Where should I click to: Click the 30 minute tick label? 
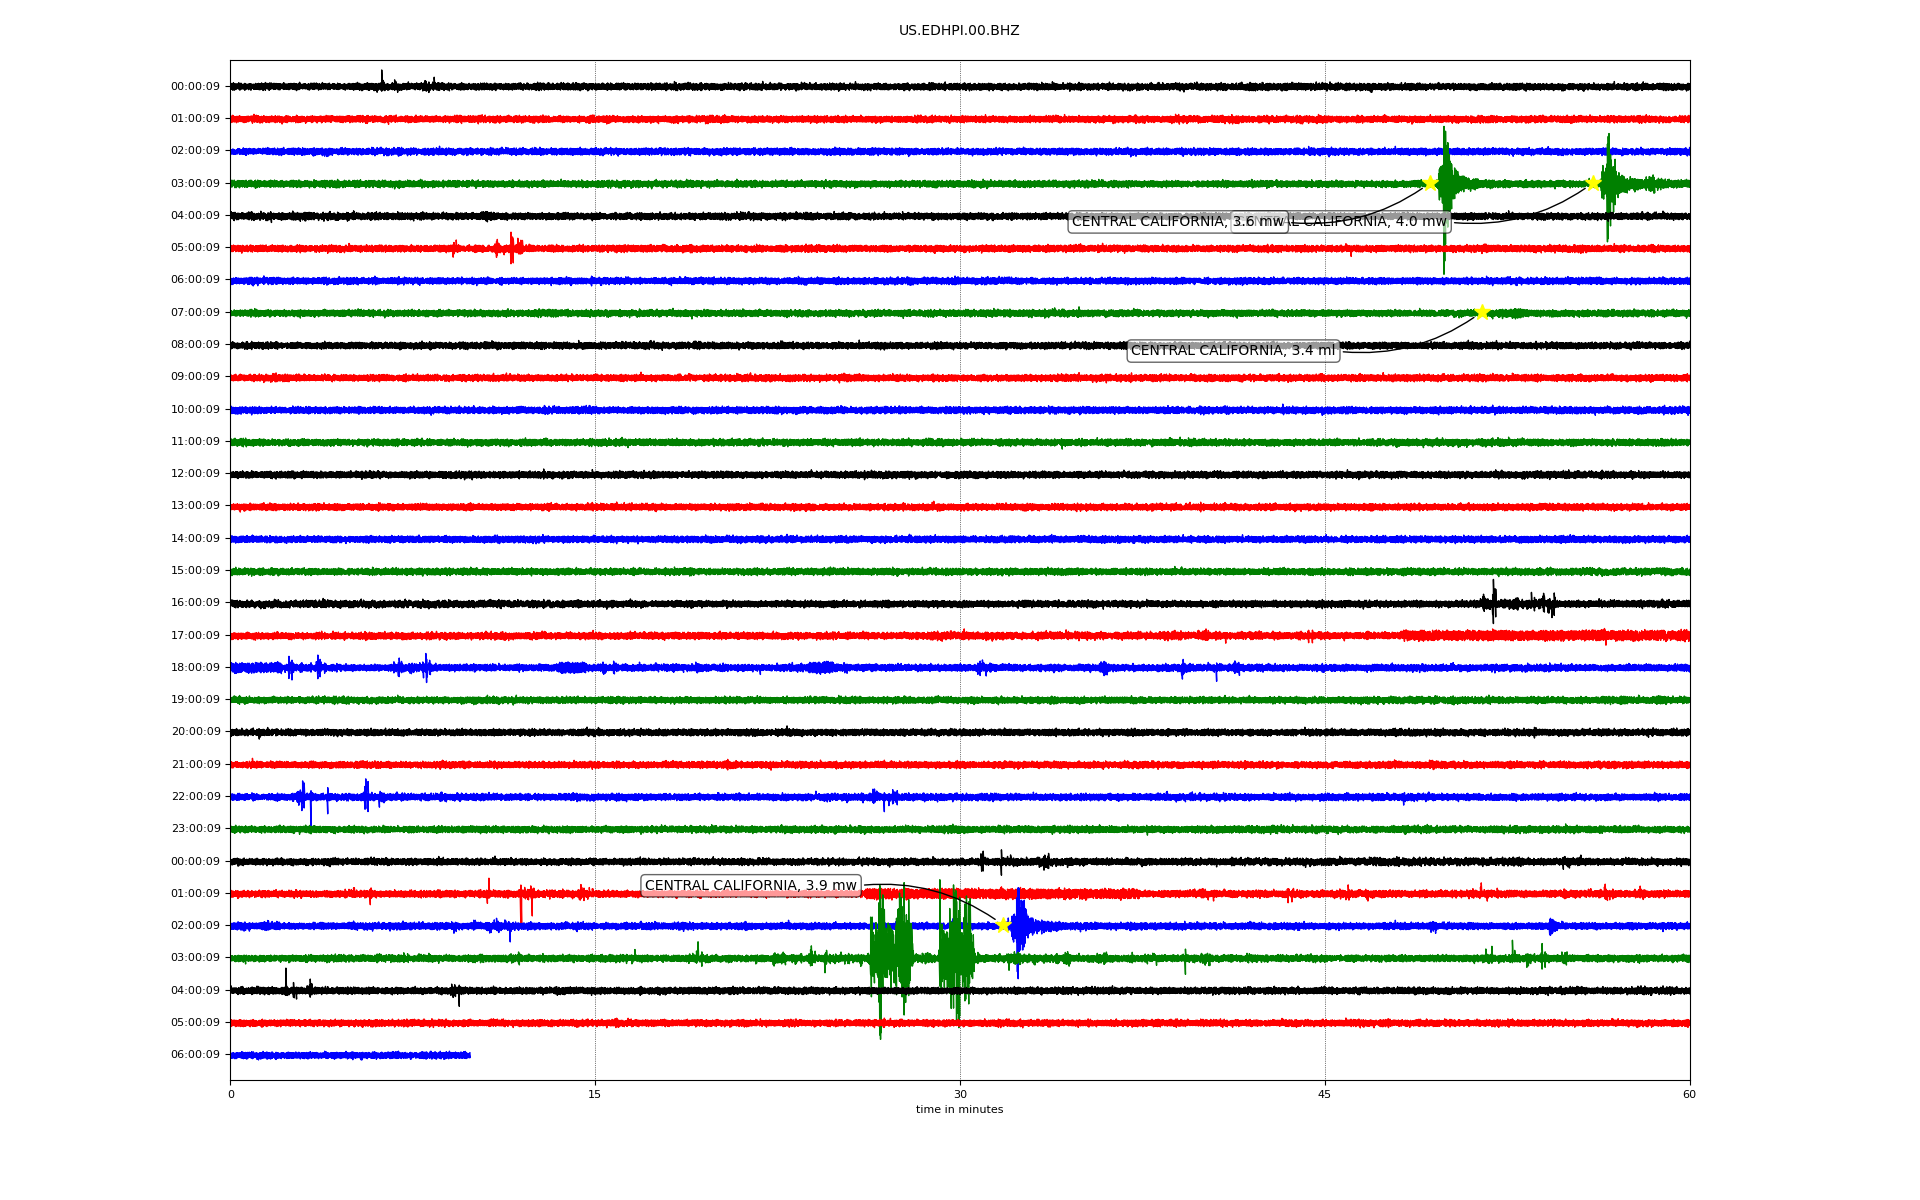pos(960,1095)
